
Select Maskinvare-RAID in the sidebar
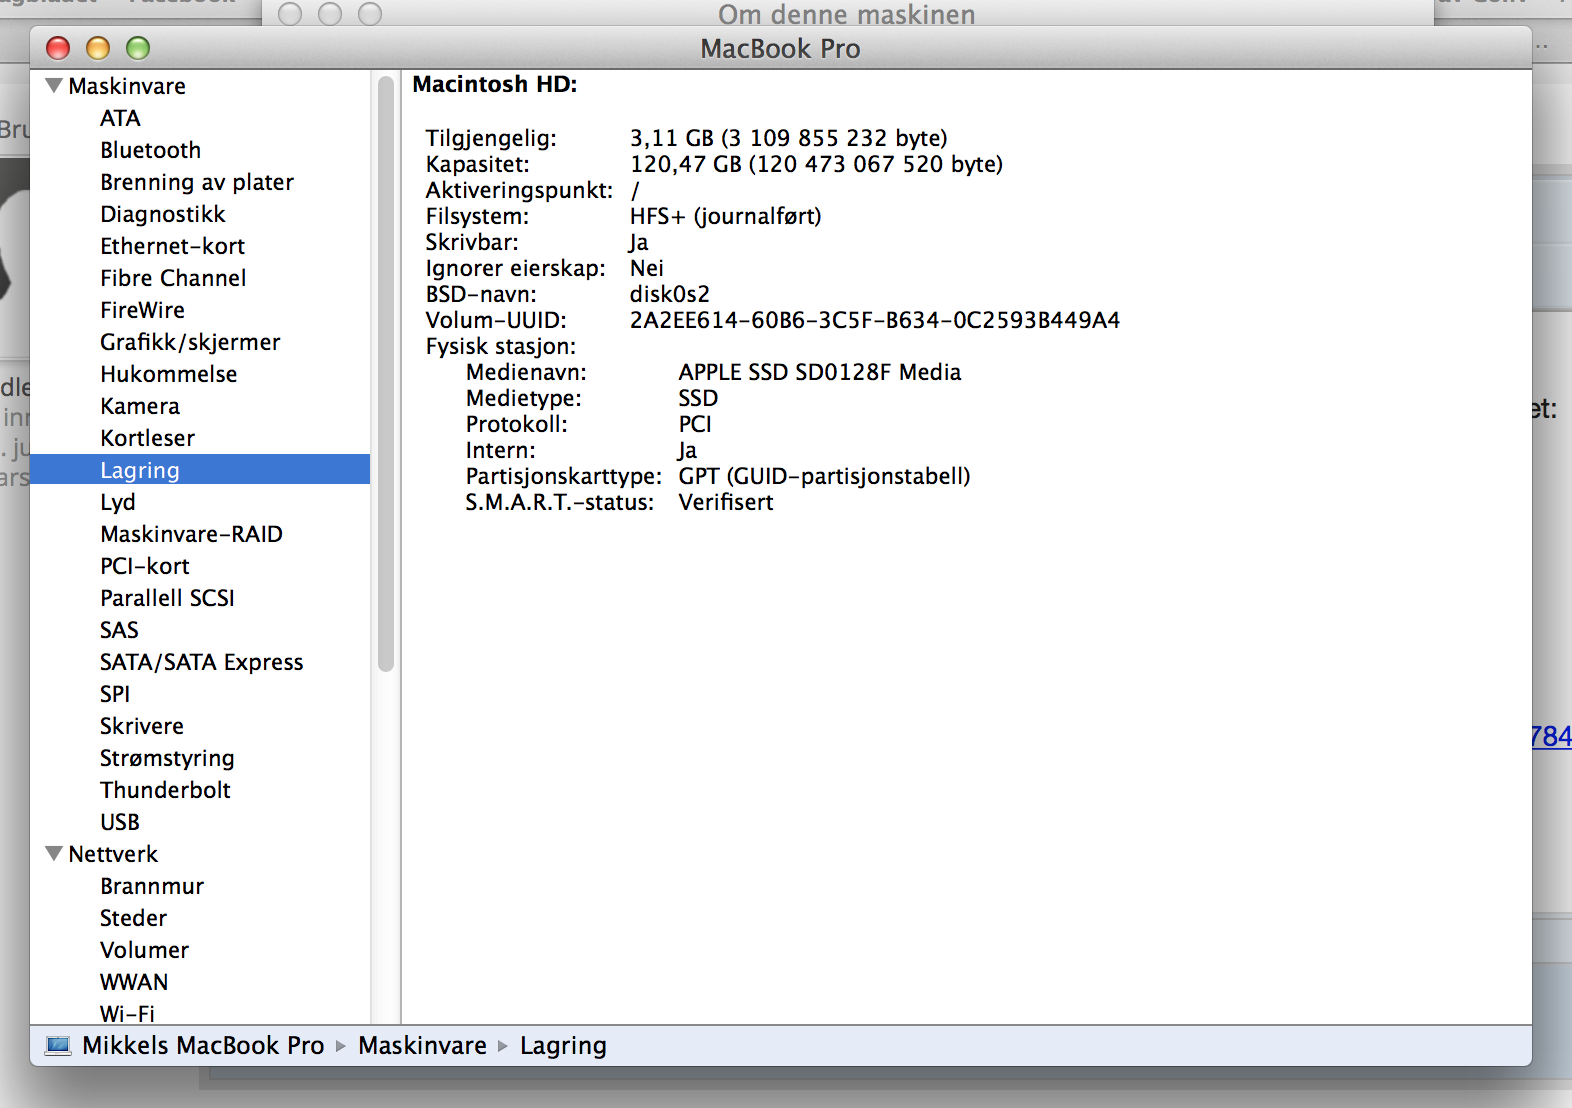(191, 534)
